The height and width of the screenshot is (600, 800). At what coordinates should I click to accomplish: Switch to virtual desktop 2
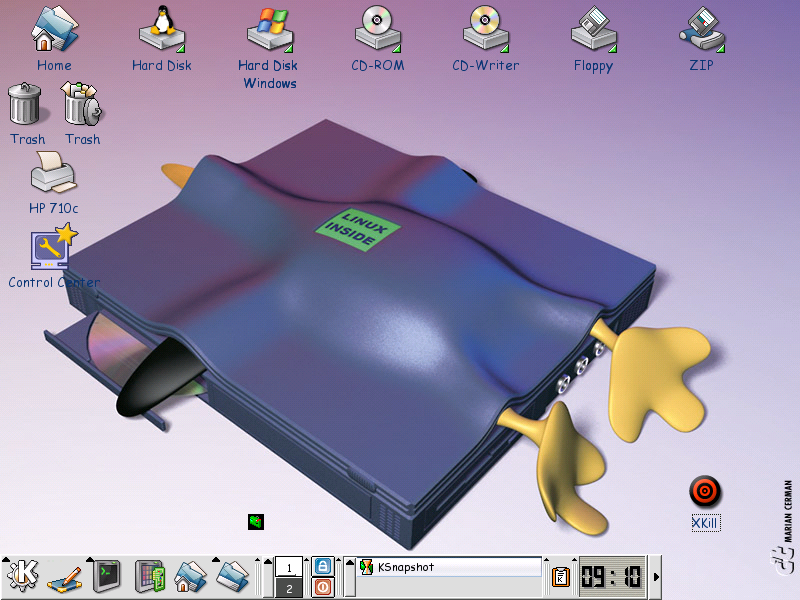[x=289, y=588]
